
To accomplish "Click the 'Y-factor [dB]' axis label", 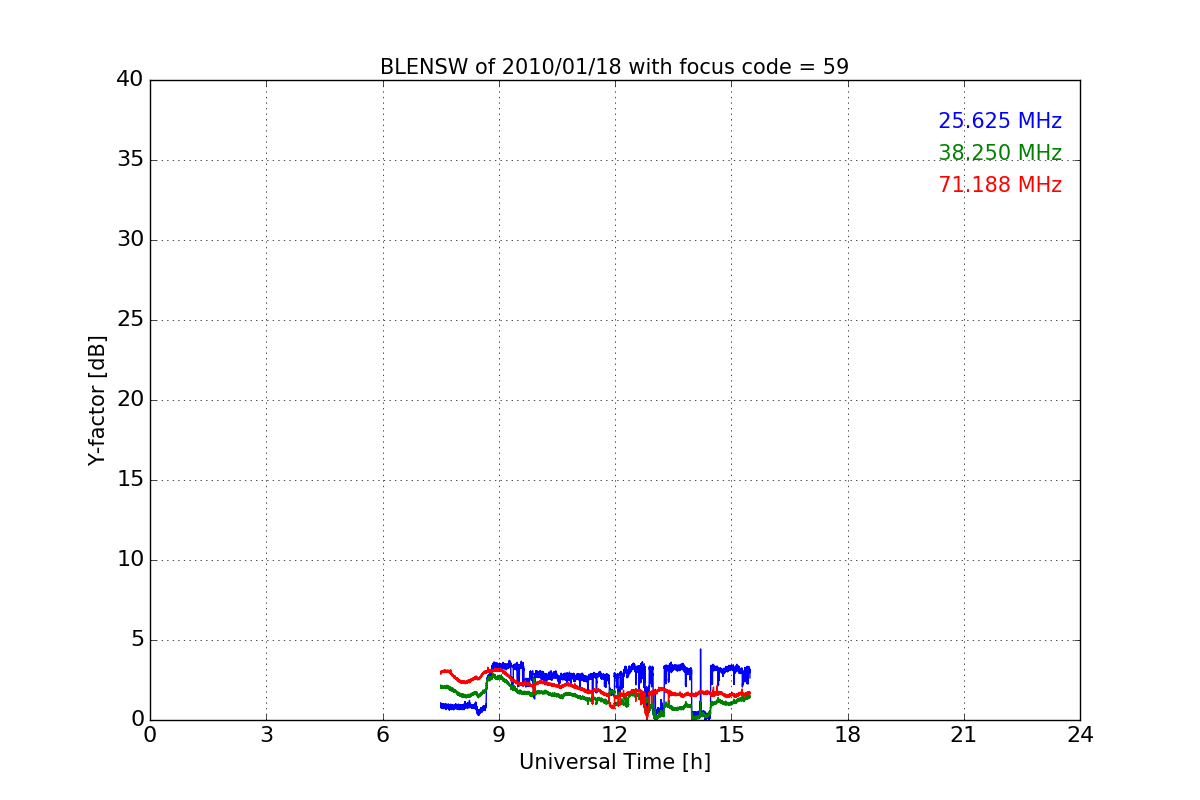I will [x=97, y=400].
